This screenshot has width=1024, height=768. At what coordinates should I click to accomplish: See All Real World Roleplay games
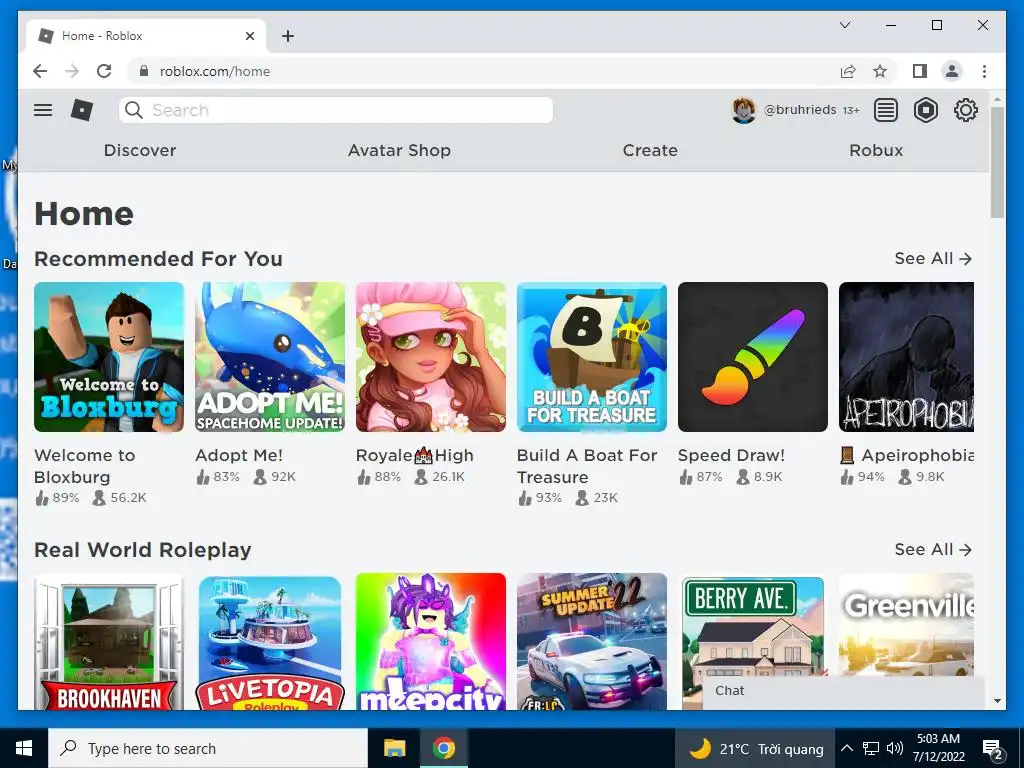pos(933,549)
